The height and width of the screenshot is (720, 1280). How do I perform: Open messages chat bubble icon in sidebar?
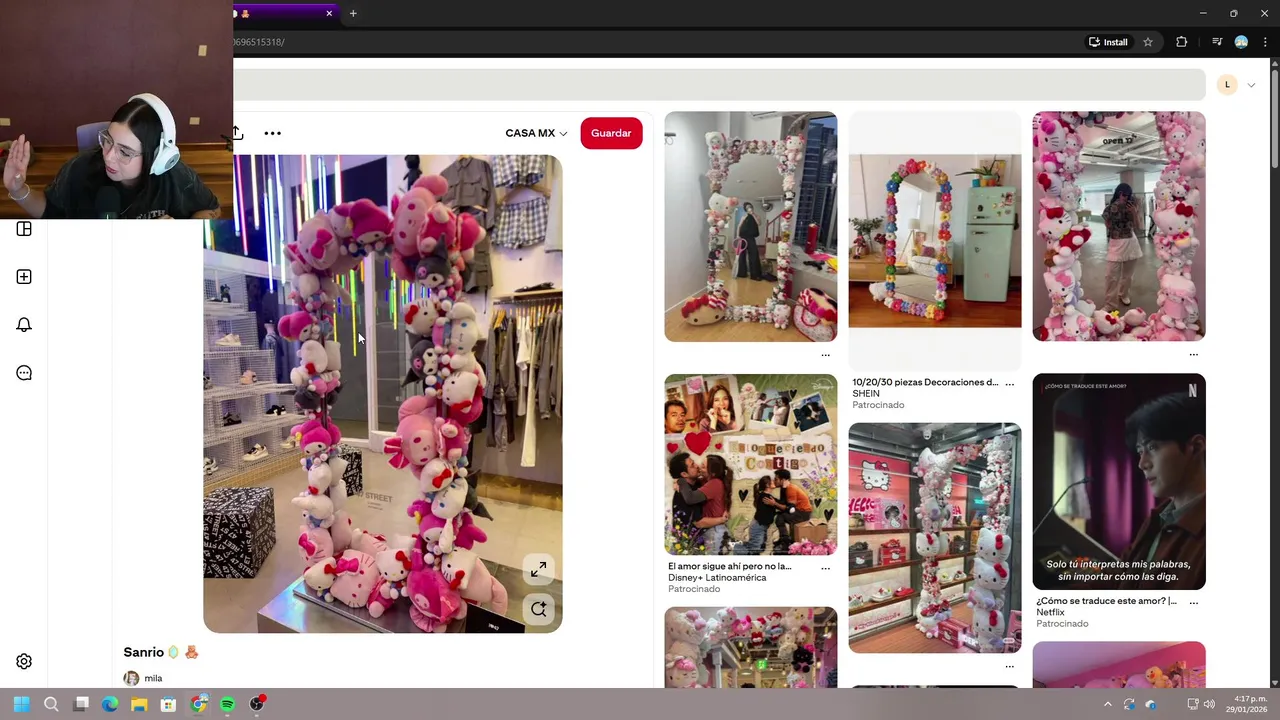(x=24, y=373)
